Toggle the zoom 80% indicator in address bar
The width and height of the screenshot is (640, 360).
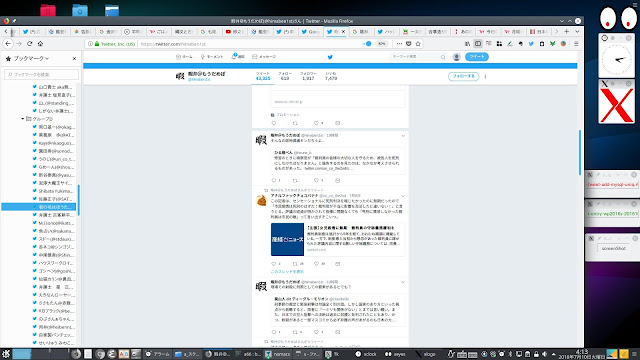[x=381, y=44]
